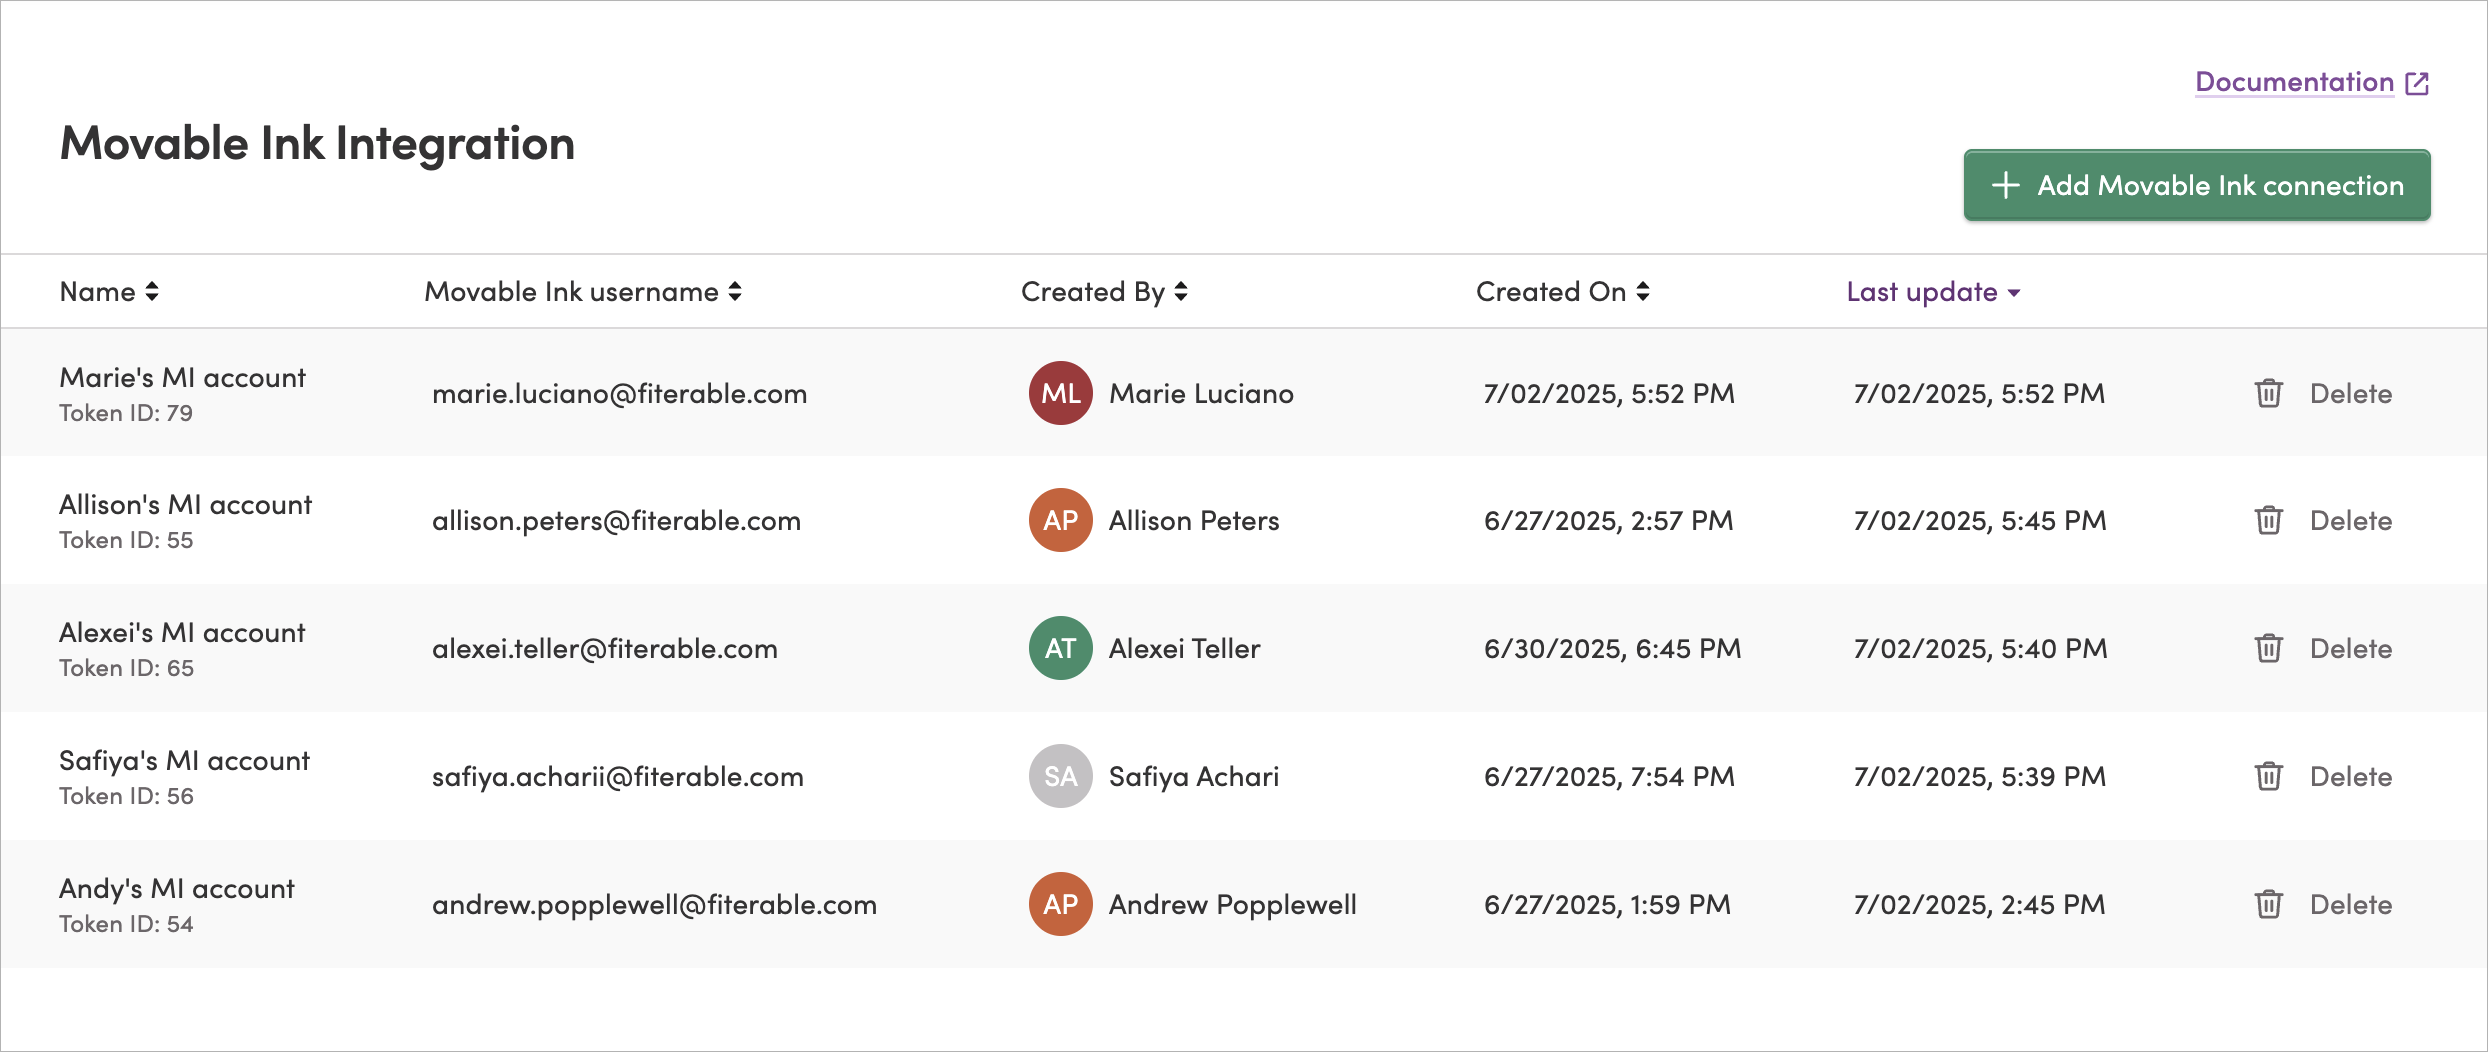The width and height of the screenshot is (2488, 1052).
Task: Click last update 7/02/2025, 2:45 PM
Action: [1979, 904]
